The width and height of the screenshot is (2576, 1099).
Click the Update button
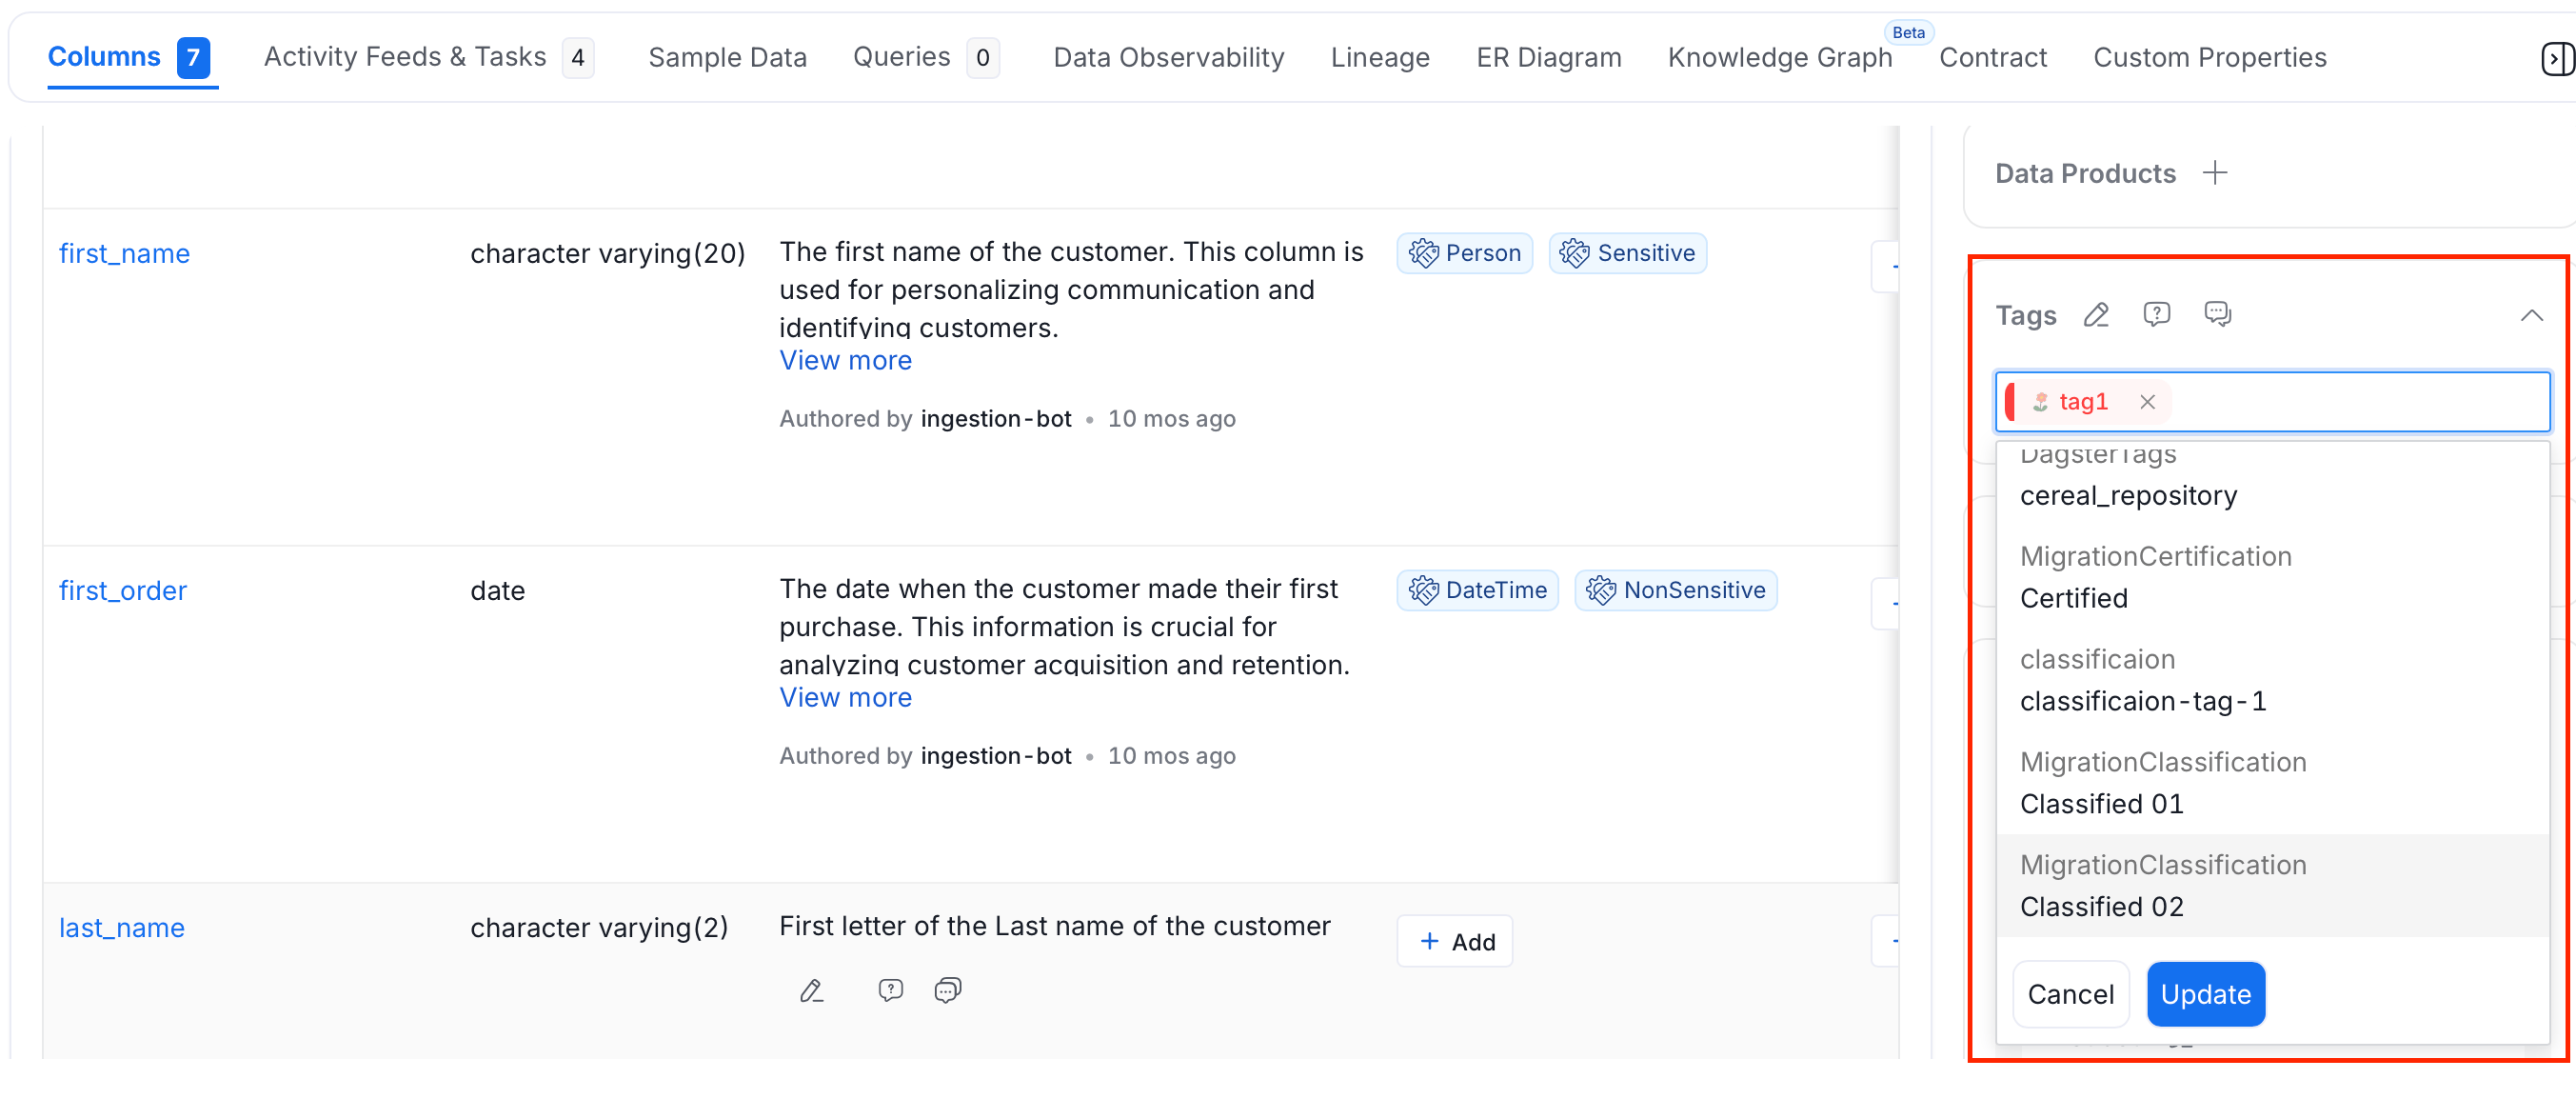click(x=2205, y=994)
